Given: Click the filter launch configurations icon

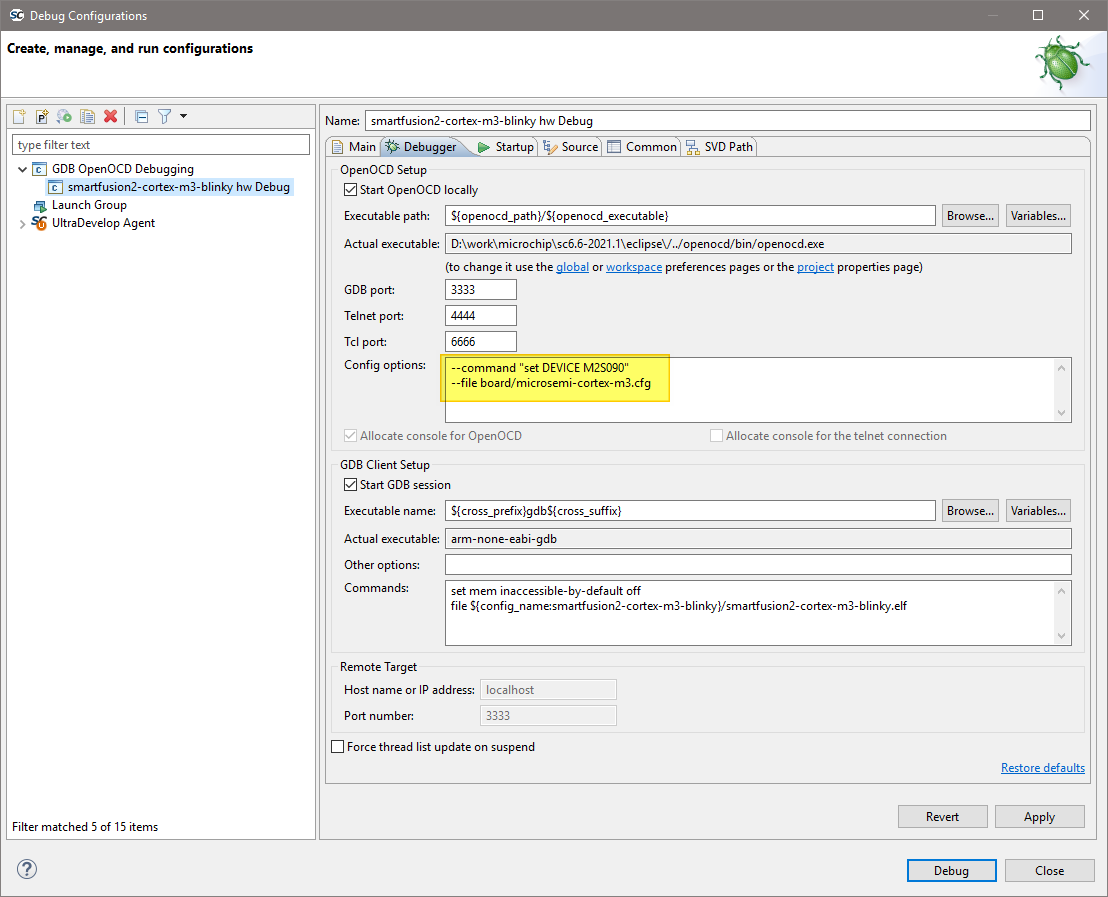Looking at the screenshot, I should [165, 116].
